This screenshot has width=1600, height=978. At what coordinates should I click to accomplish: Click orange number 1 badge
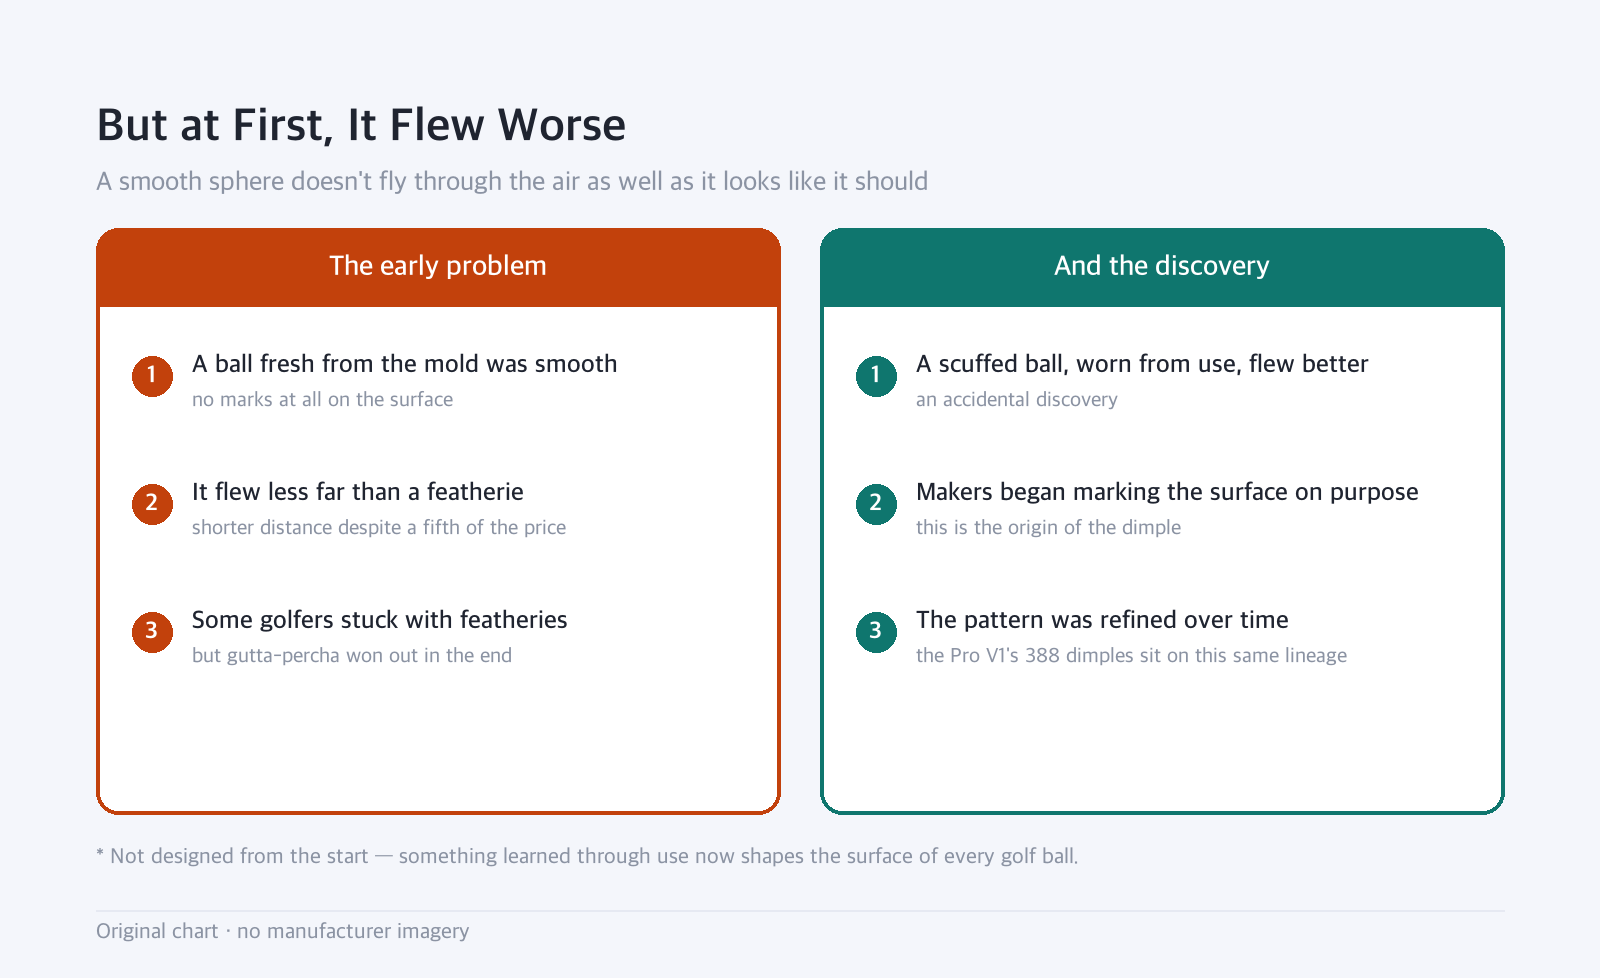(152, 376)
